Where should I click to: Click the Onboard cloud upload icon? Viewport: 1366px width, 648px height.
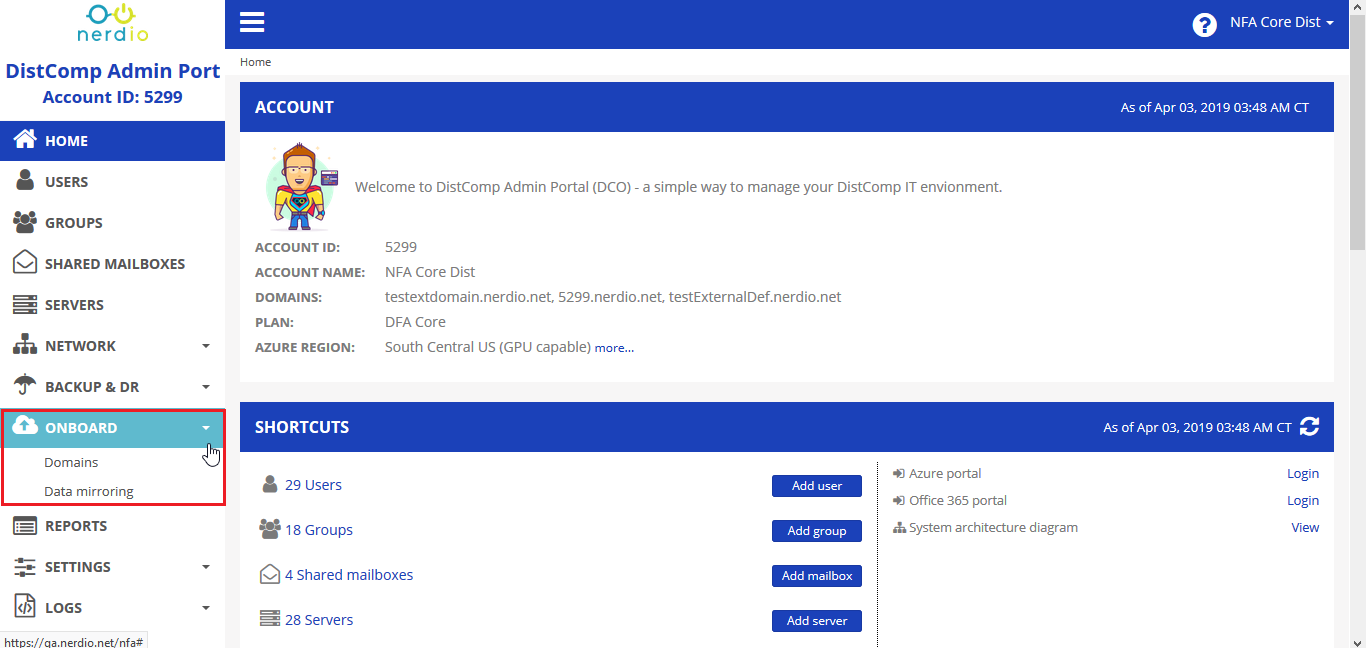coord(25,427)
